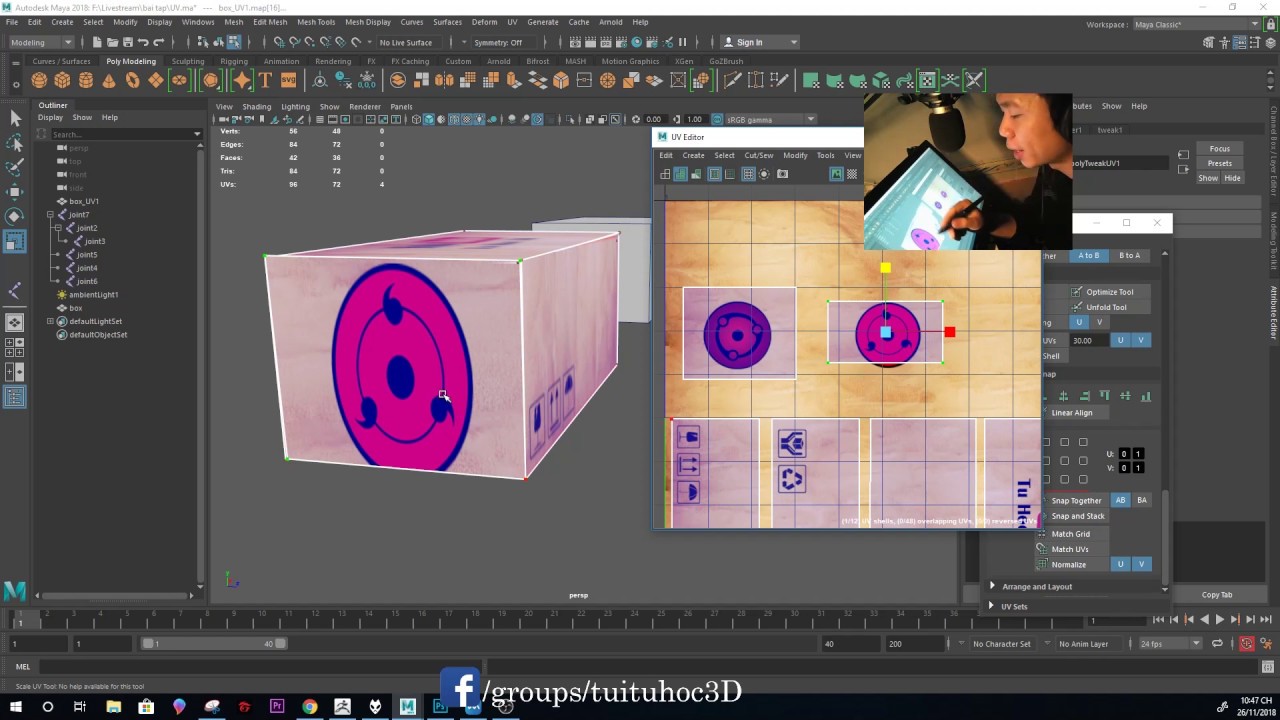This screenshot has width=1280, height=720.
Task: Toggle the BA option for Snap Together
Action: click(1142, 500)
